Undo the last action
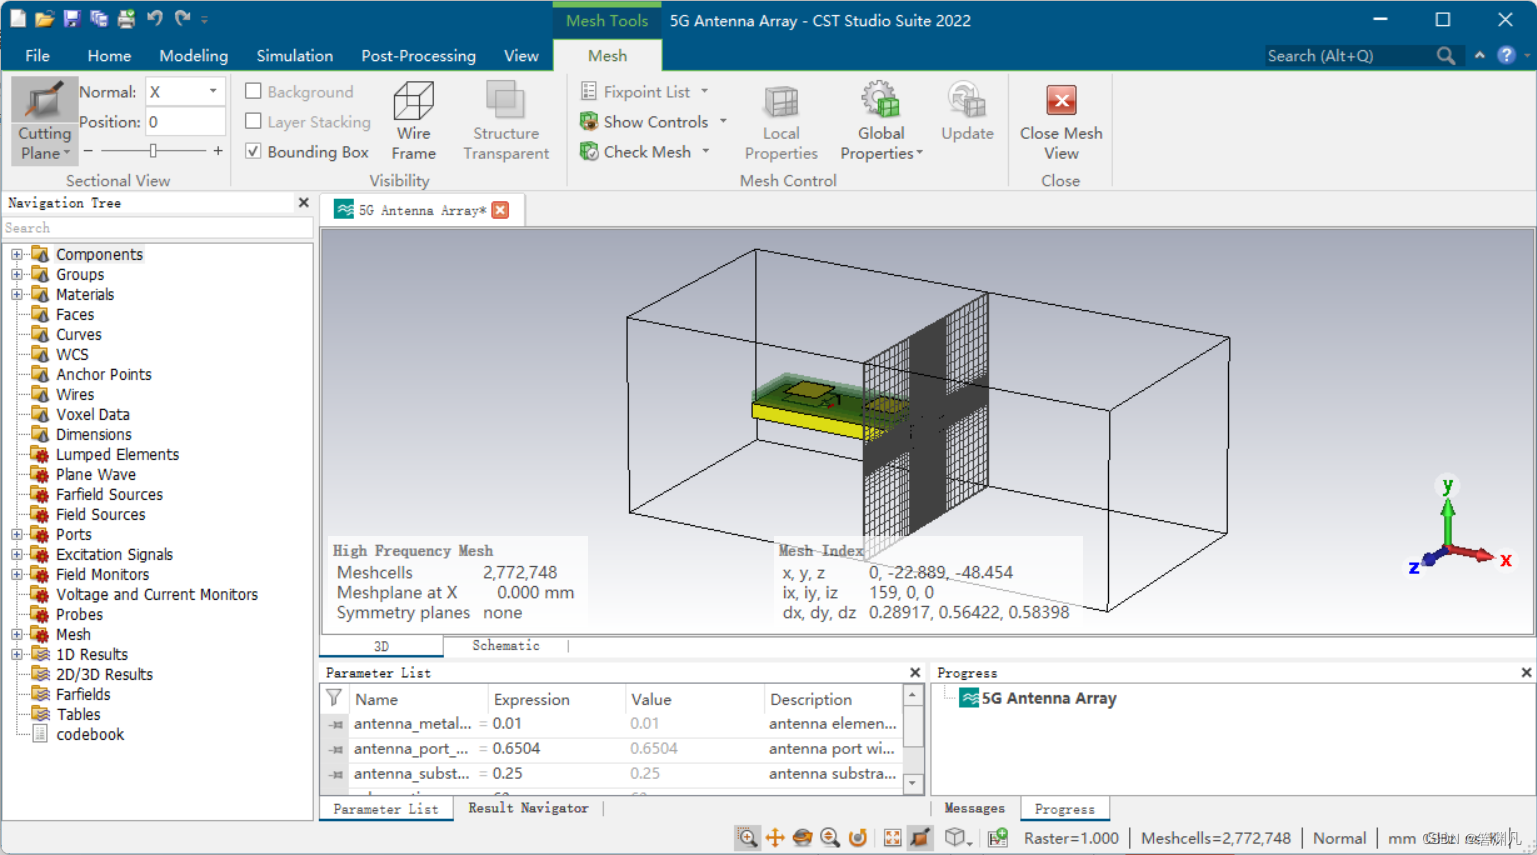 click(154, 18)
